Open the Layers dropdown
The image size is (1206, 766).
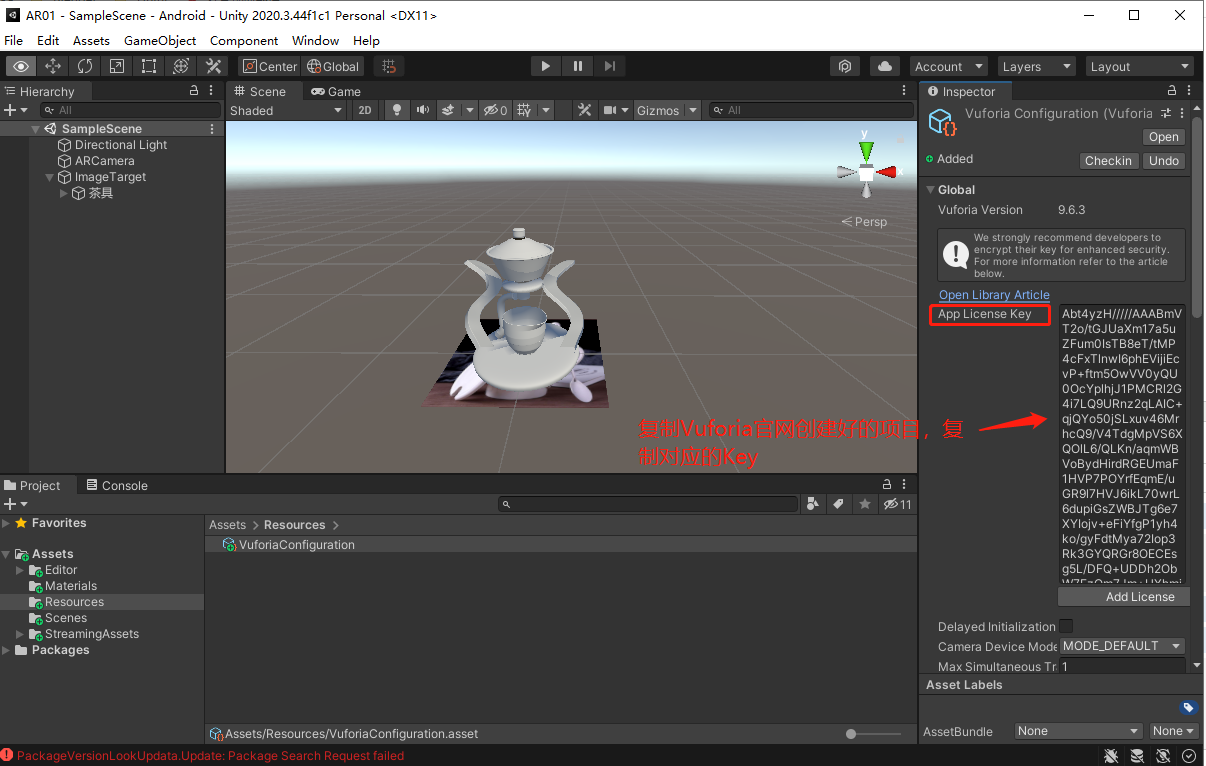click(1037, 66)
